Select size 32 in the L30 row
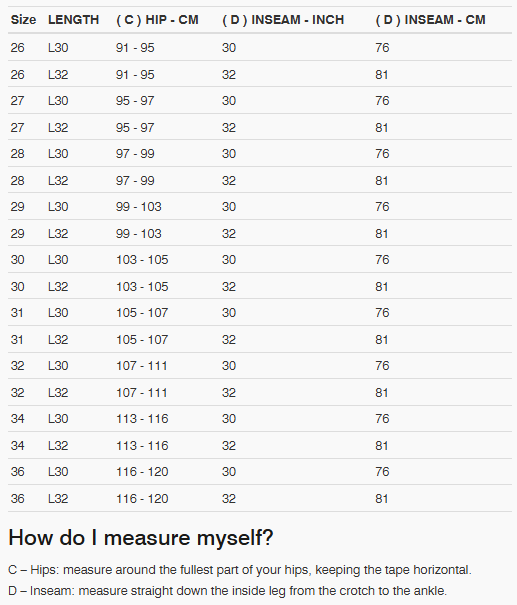The width and height of the screenshot is (517, 605). (17, 366)
